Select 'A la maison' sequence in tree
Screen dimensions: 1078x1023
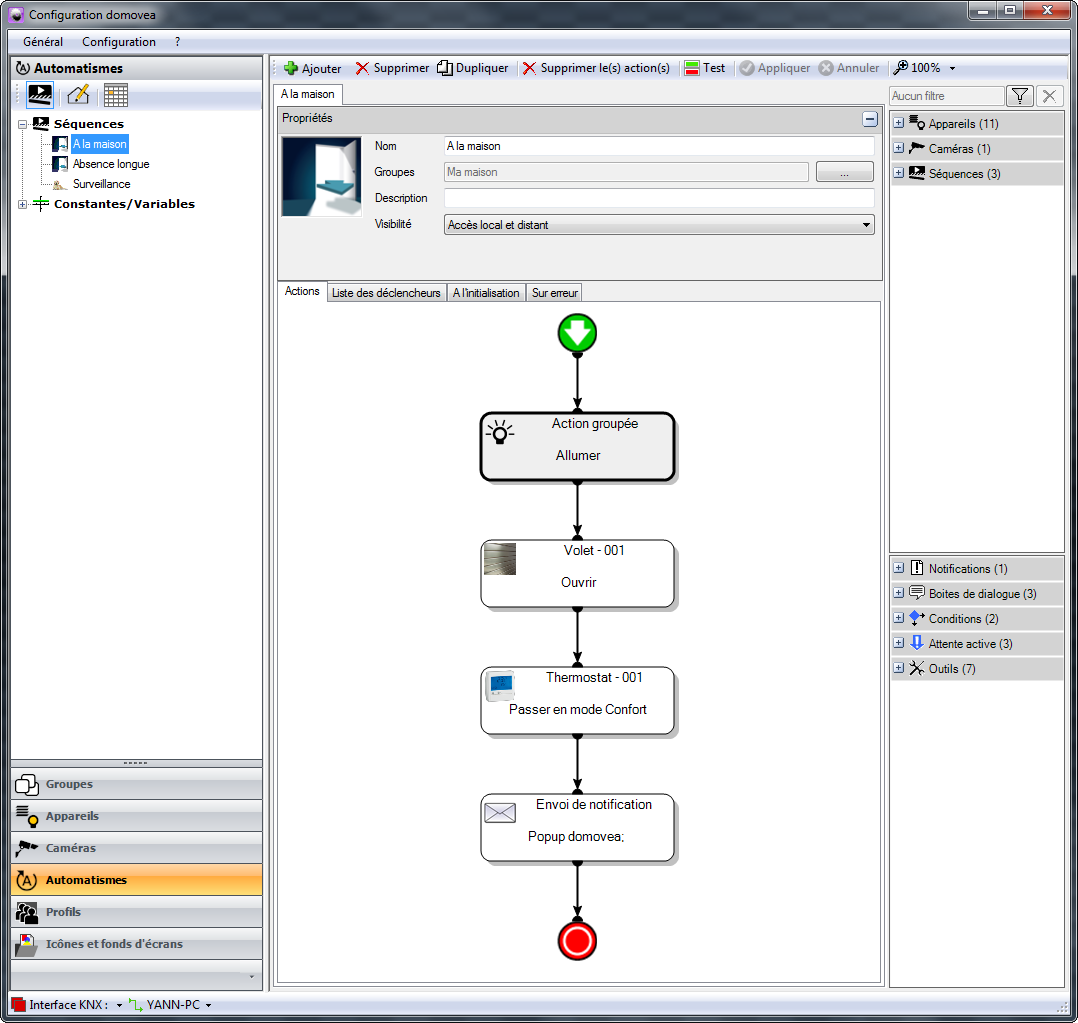click(100, 144)
